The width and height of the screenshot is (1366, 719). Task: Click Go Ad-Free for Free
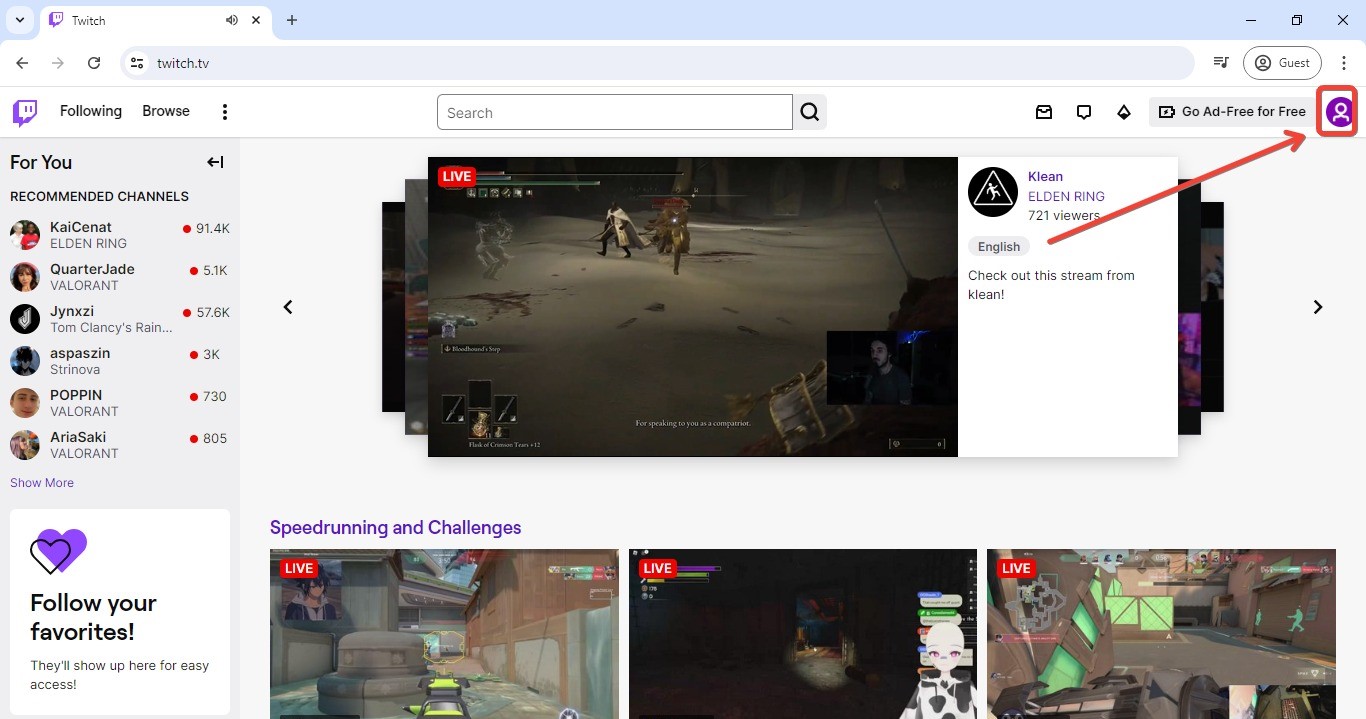[1230, 111]
